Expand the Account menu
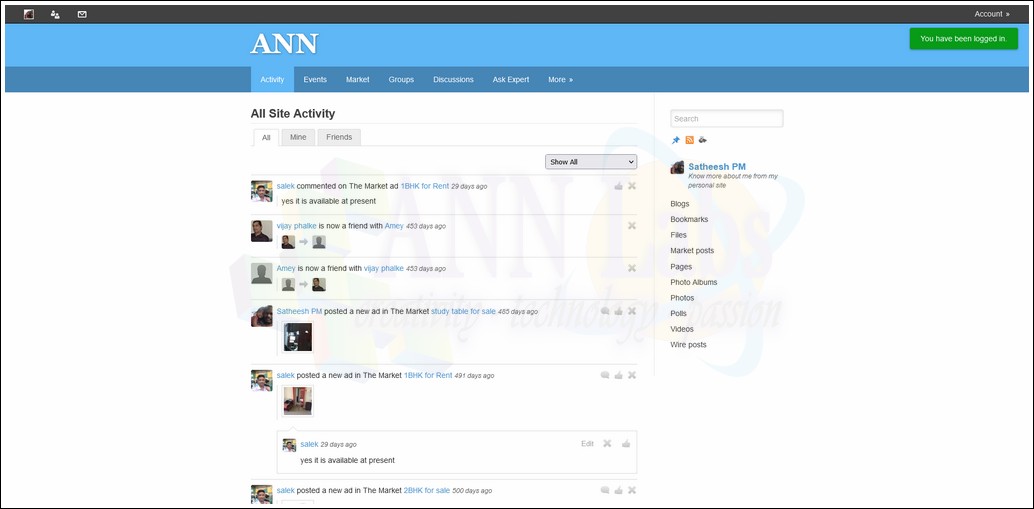 pyautogui.click(x=991, y=14)
